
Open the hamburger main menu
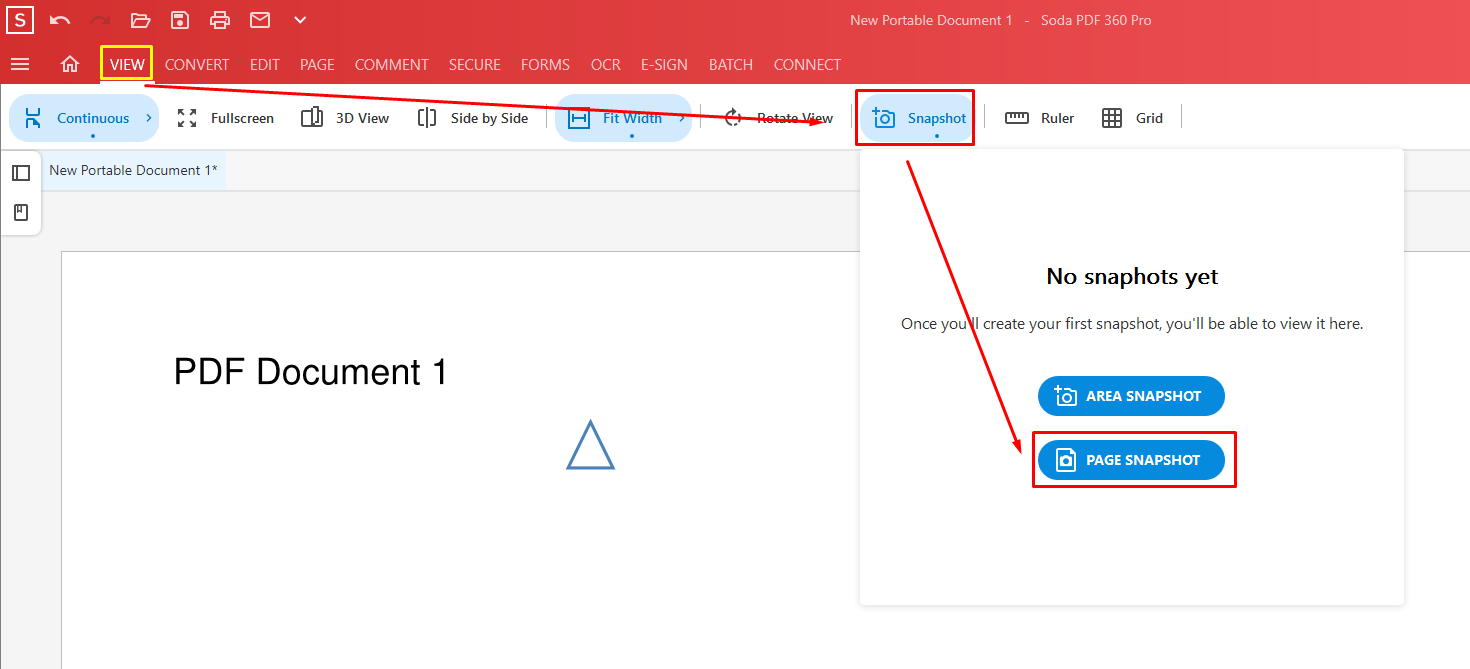tap(20, 64)
